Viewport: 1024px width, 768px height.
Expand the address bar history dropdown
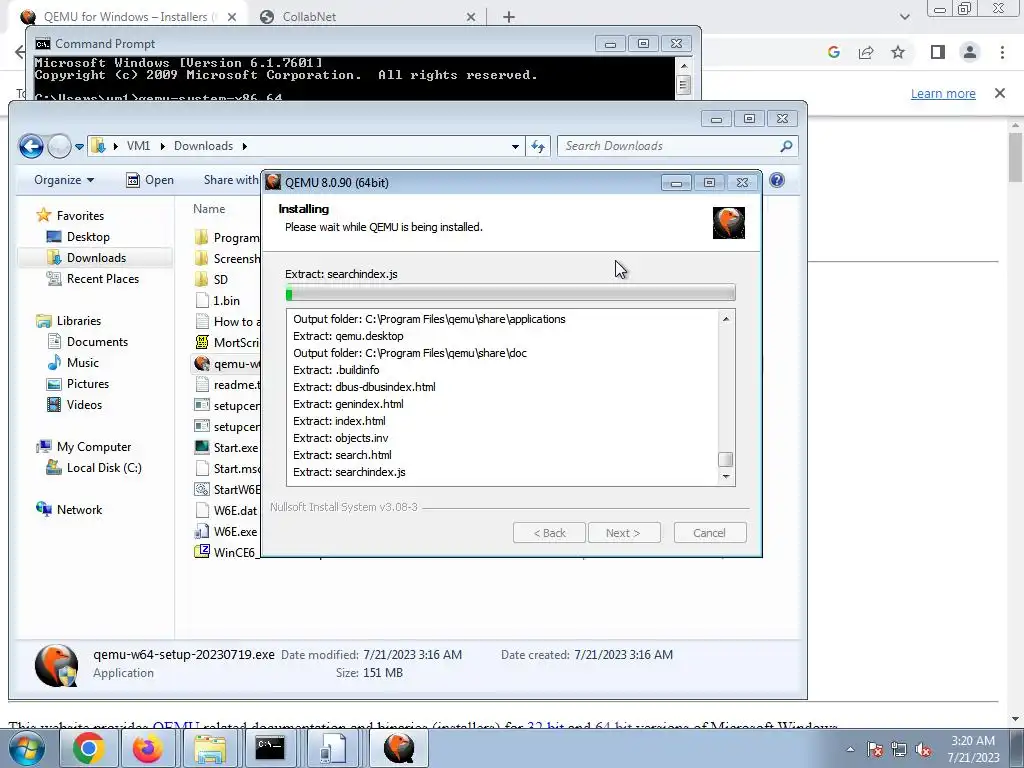[515, 146]
